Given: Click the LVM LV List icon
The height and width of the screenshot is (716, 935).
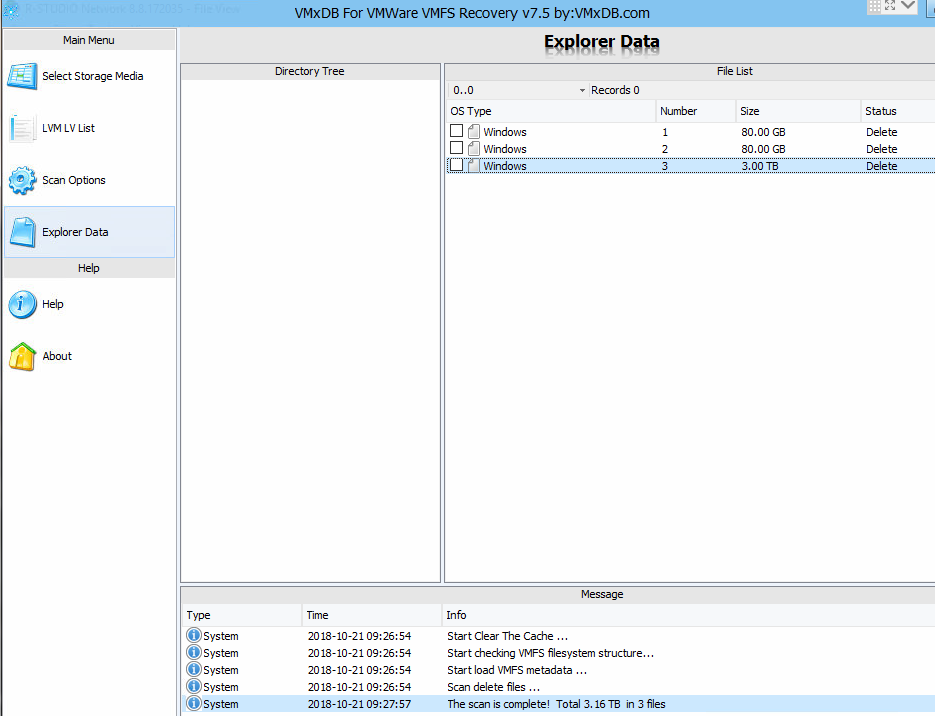Looking at the screenshot, I should click(x=22, y=128).
